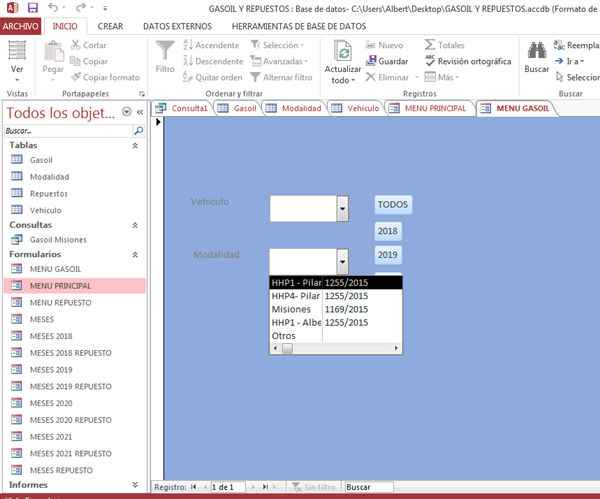Viewport: 600px width, 499px height.
Task: Collapse the navigation pane with chevrons
Action: pos(140,112)
